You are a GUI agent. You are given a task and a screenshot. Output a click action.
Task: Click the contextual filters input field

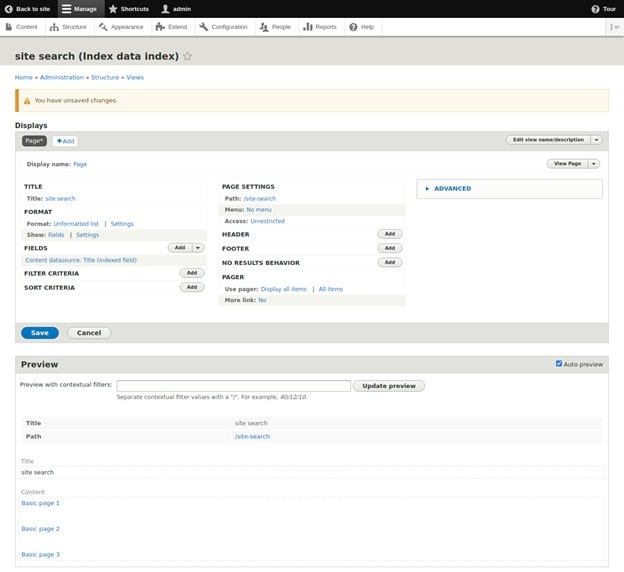tap(233, 386)
